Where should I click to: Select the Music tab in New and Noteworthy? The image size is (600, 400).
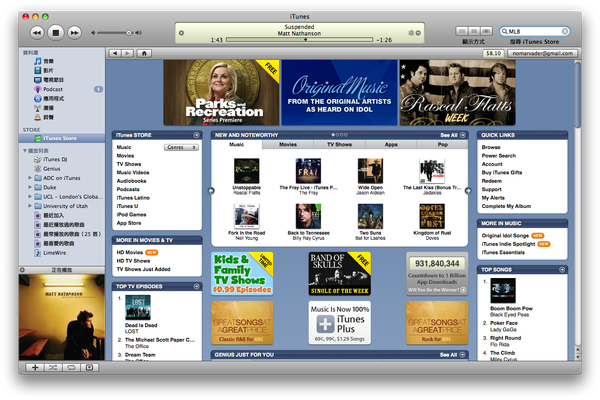[x=236, y=145]
